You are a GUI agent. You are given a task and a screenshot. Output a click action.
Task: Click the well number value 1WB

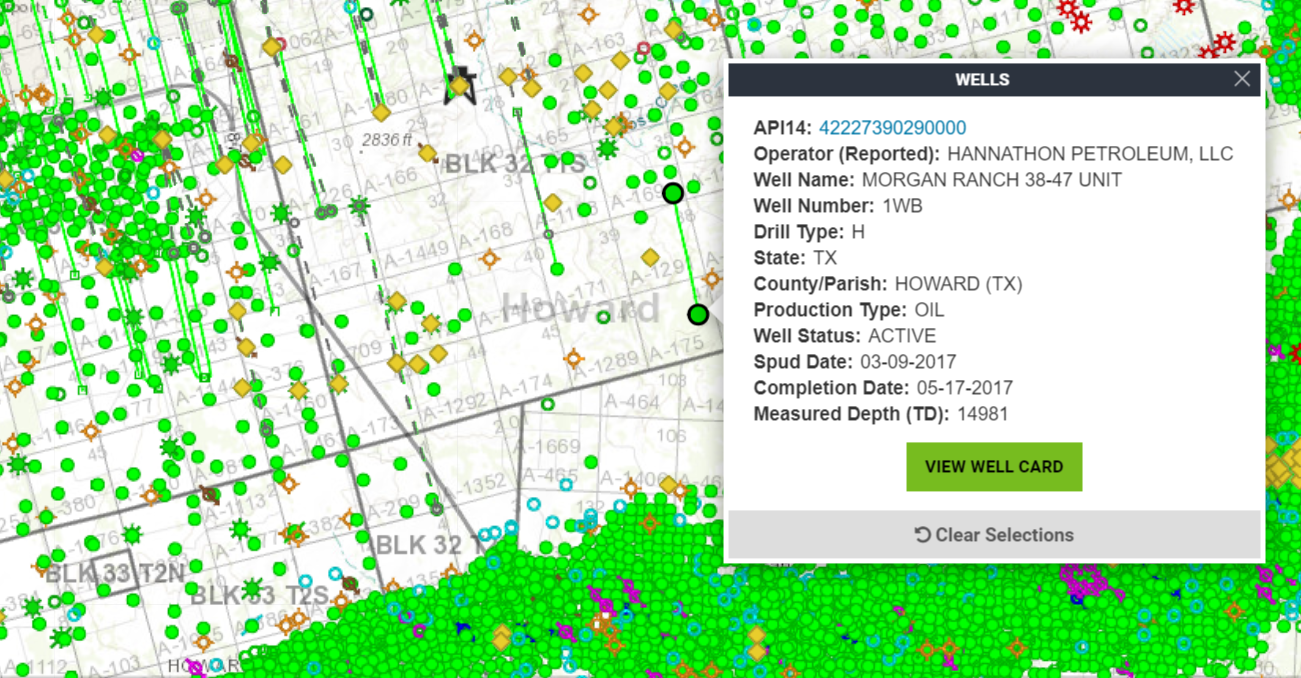(x=902, y=206)
